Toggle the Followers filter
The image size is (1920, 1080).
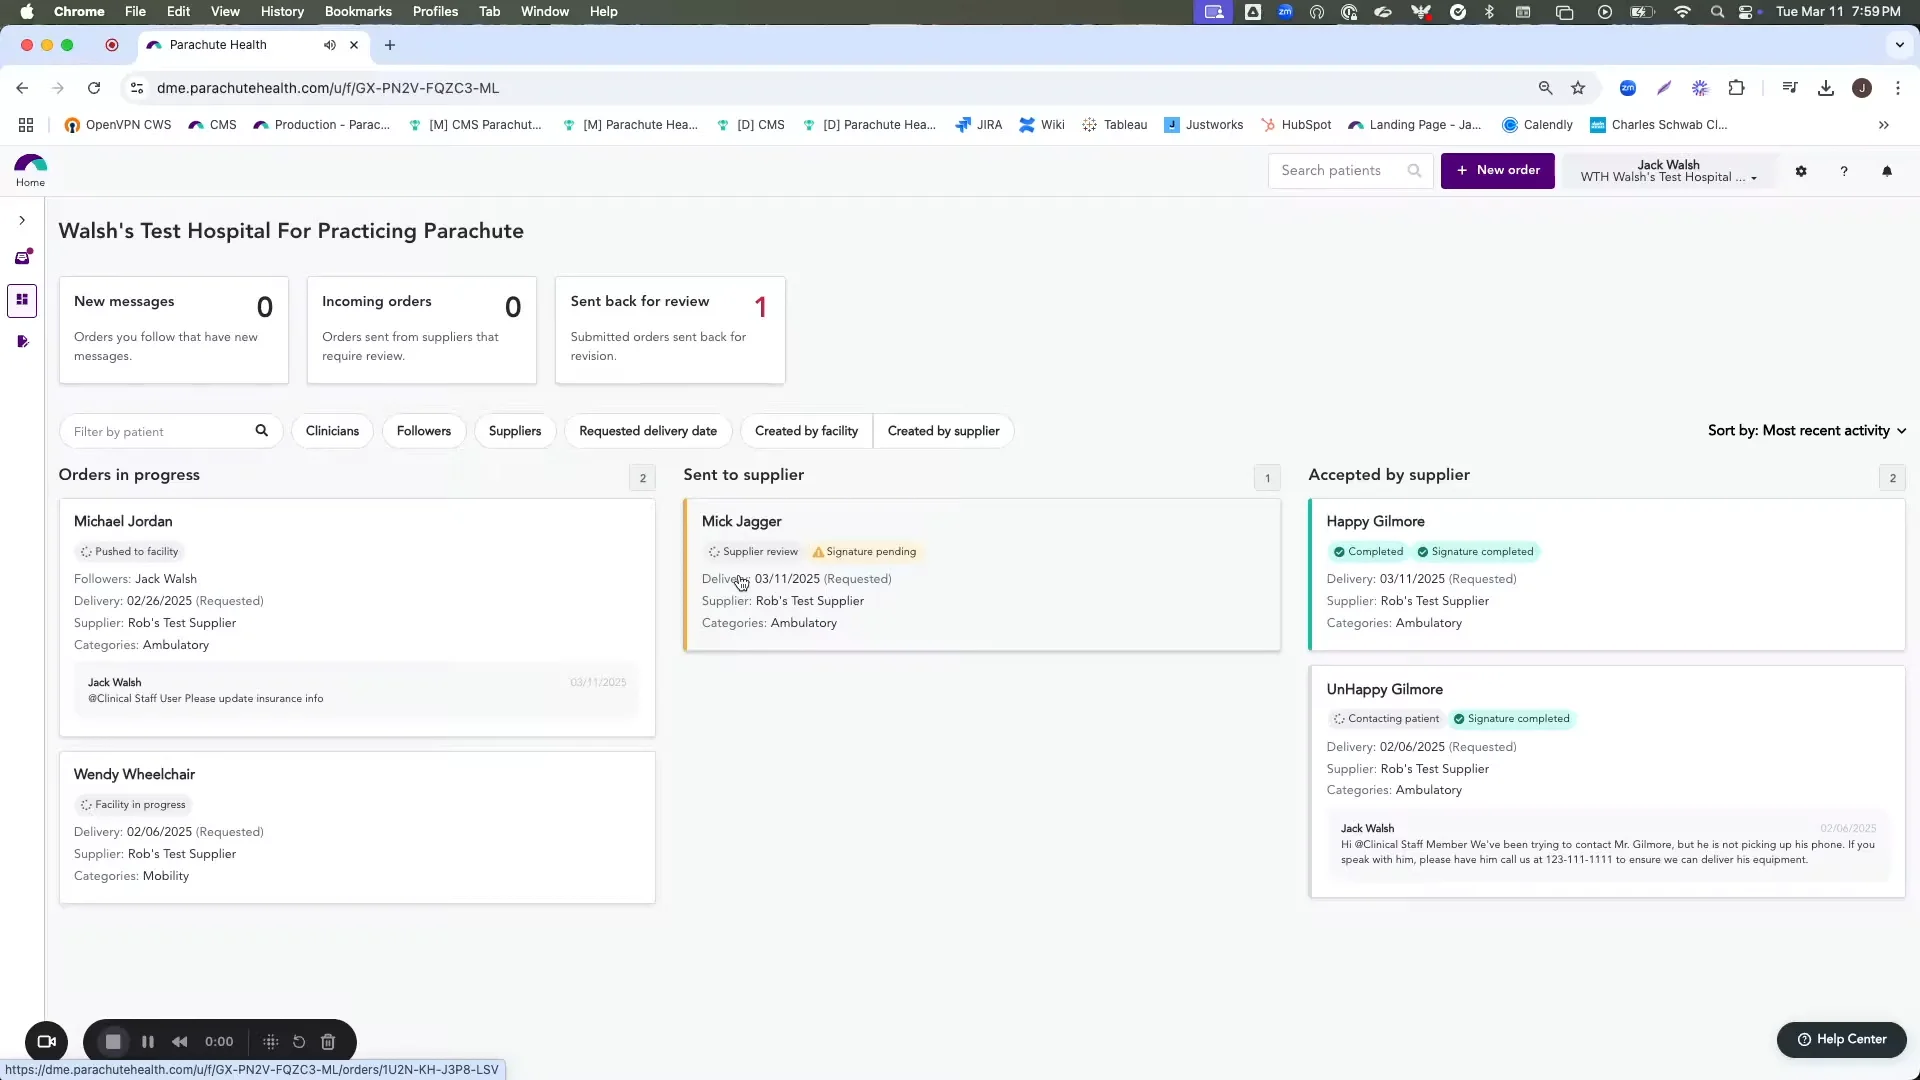point(424,431)
